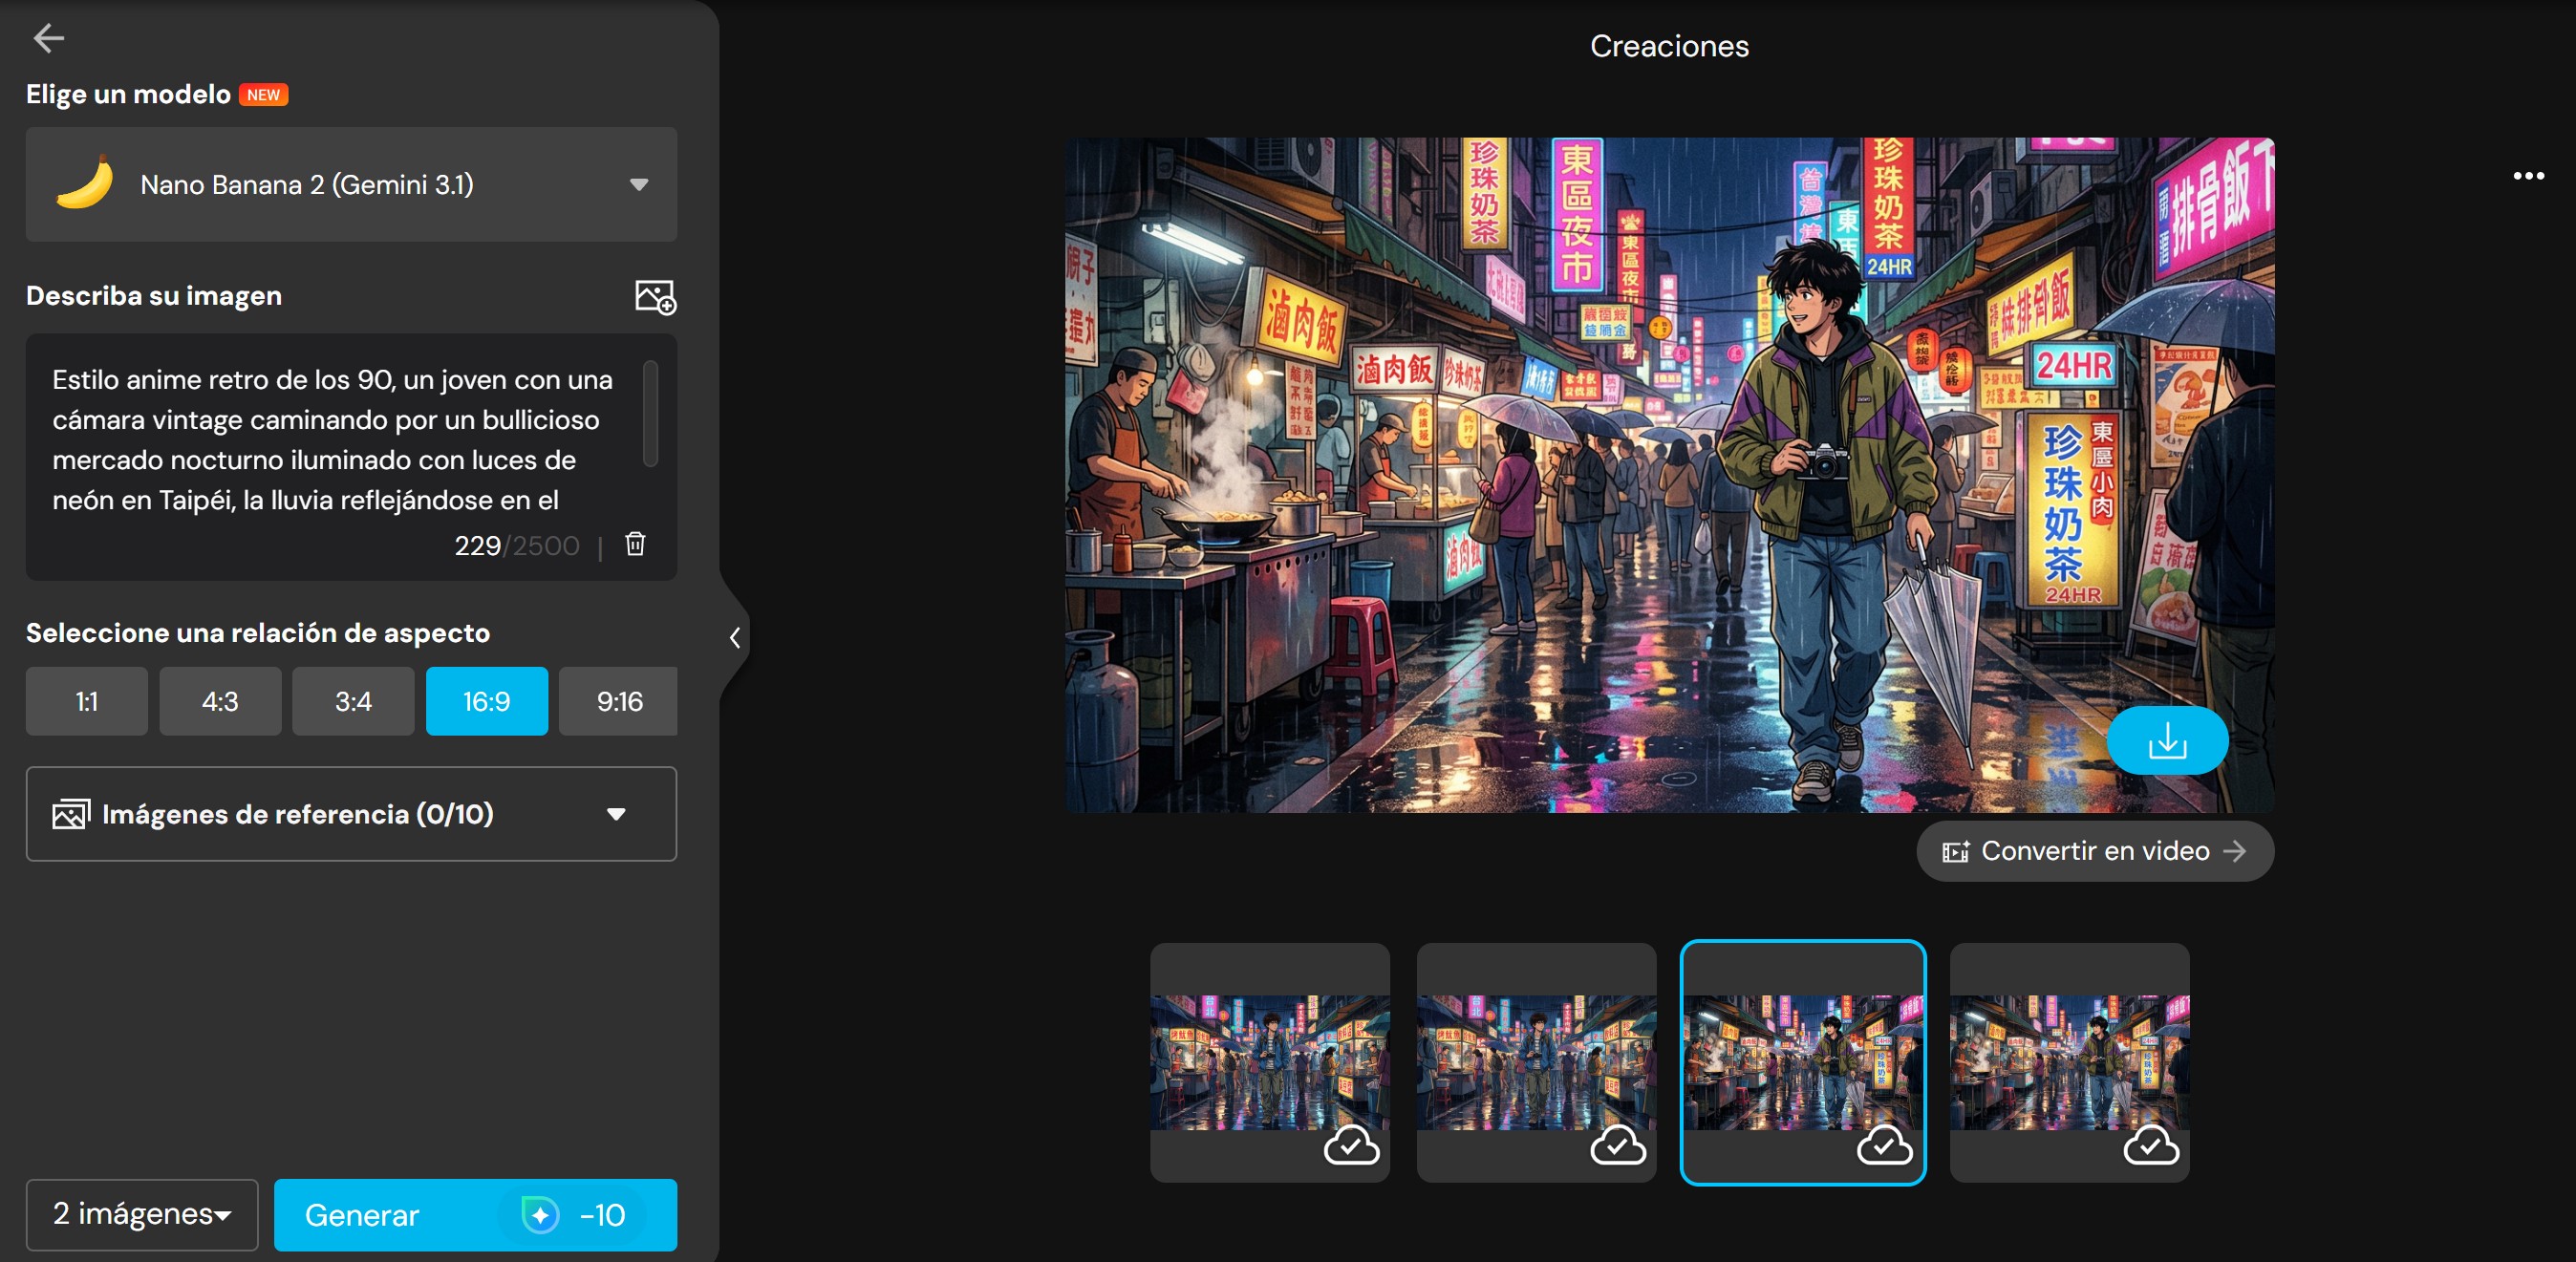The height and width of the screenshot is (1262, 2576).
Task: Select the 9:16 aspect ratio
Action: [x=618, y=701]
